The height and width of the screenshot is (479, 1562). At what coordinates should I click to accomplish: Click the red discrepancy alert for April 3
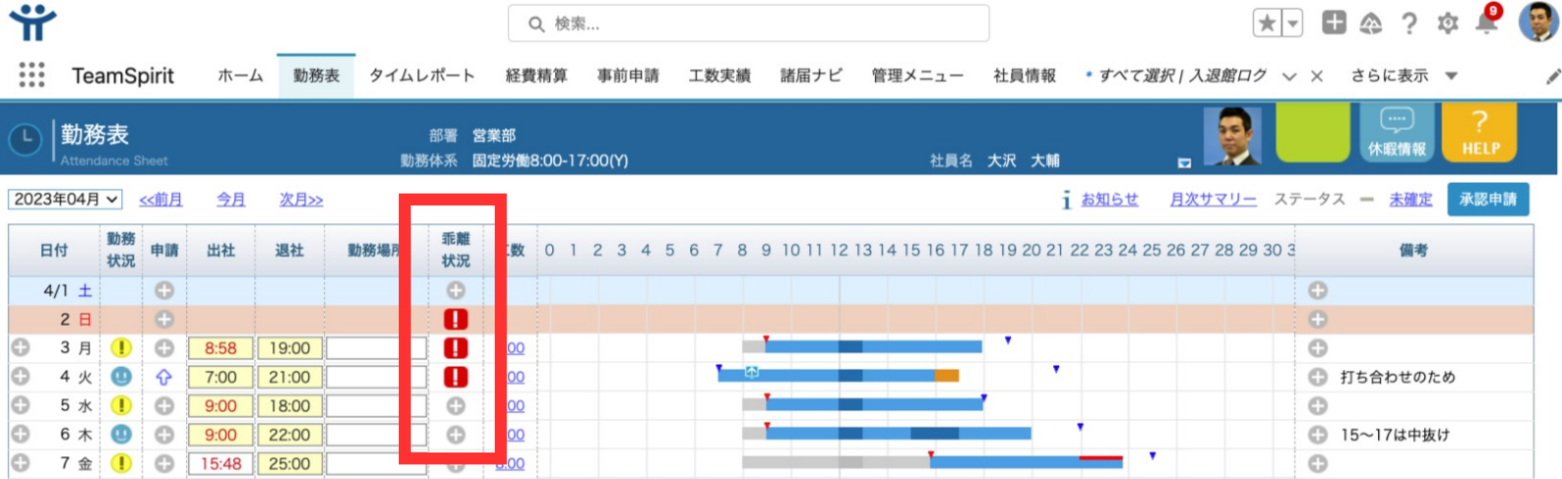pyautogui.click(x=455, y=348)
